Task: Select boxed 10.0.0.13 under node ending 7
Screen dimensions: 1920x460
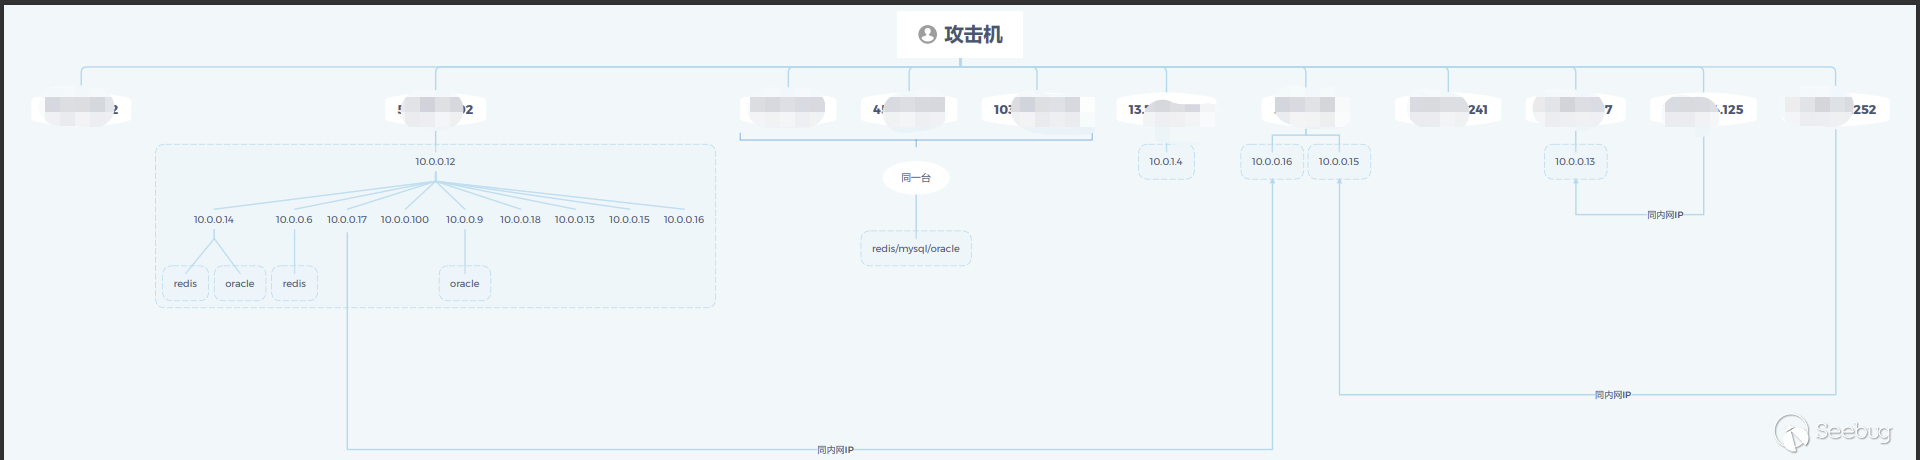Action: pos(1575,161)
